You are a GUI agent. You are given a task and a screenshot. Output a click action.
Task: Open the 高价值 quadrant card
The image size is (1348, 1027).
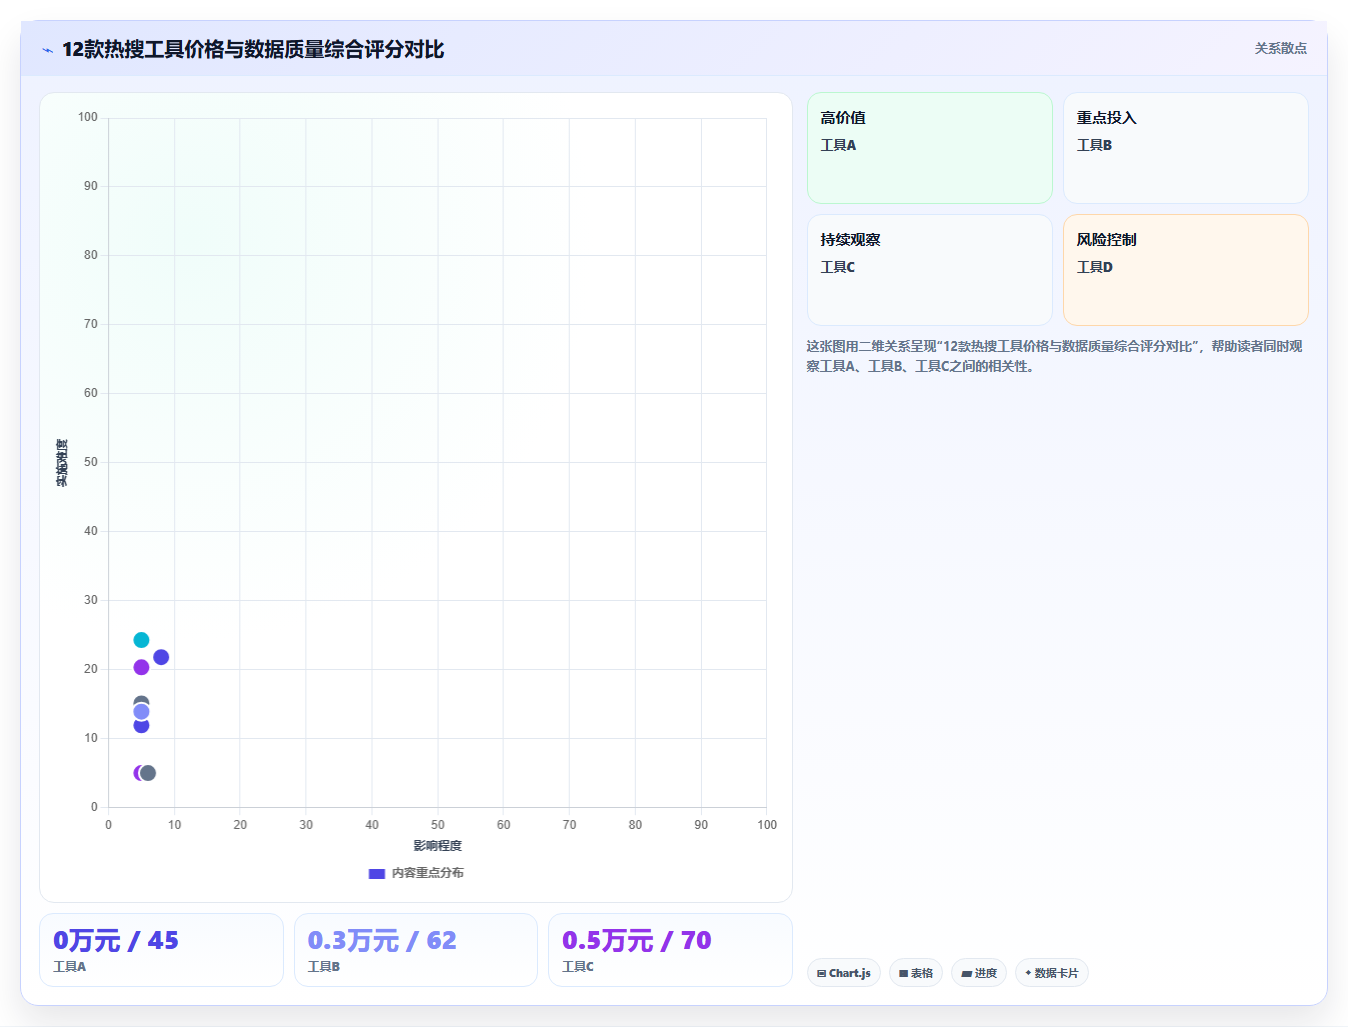[930, 148]
